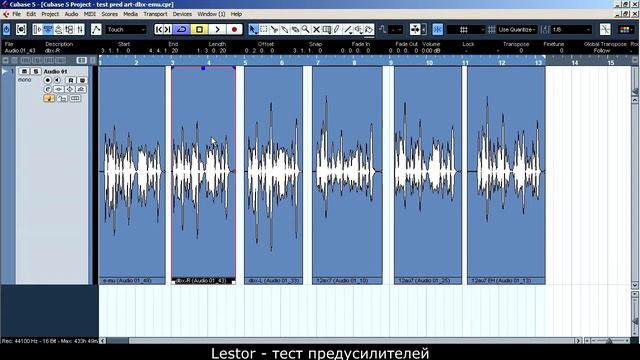Select the Split scissors tool

click(x=274, y=29)
